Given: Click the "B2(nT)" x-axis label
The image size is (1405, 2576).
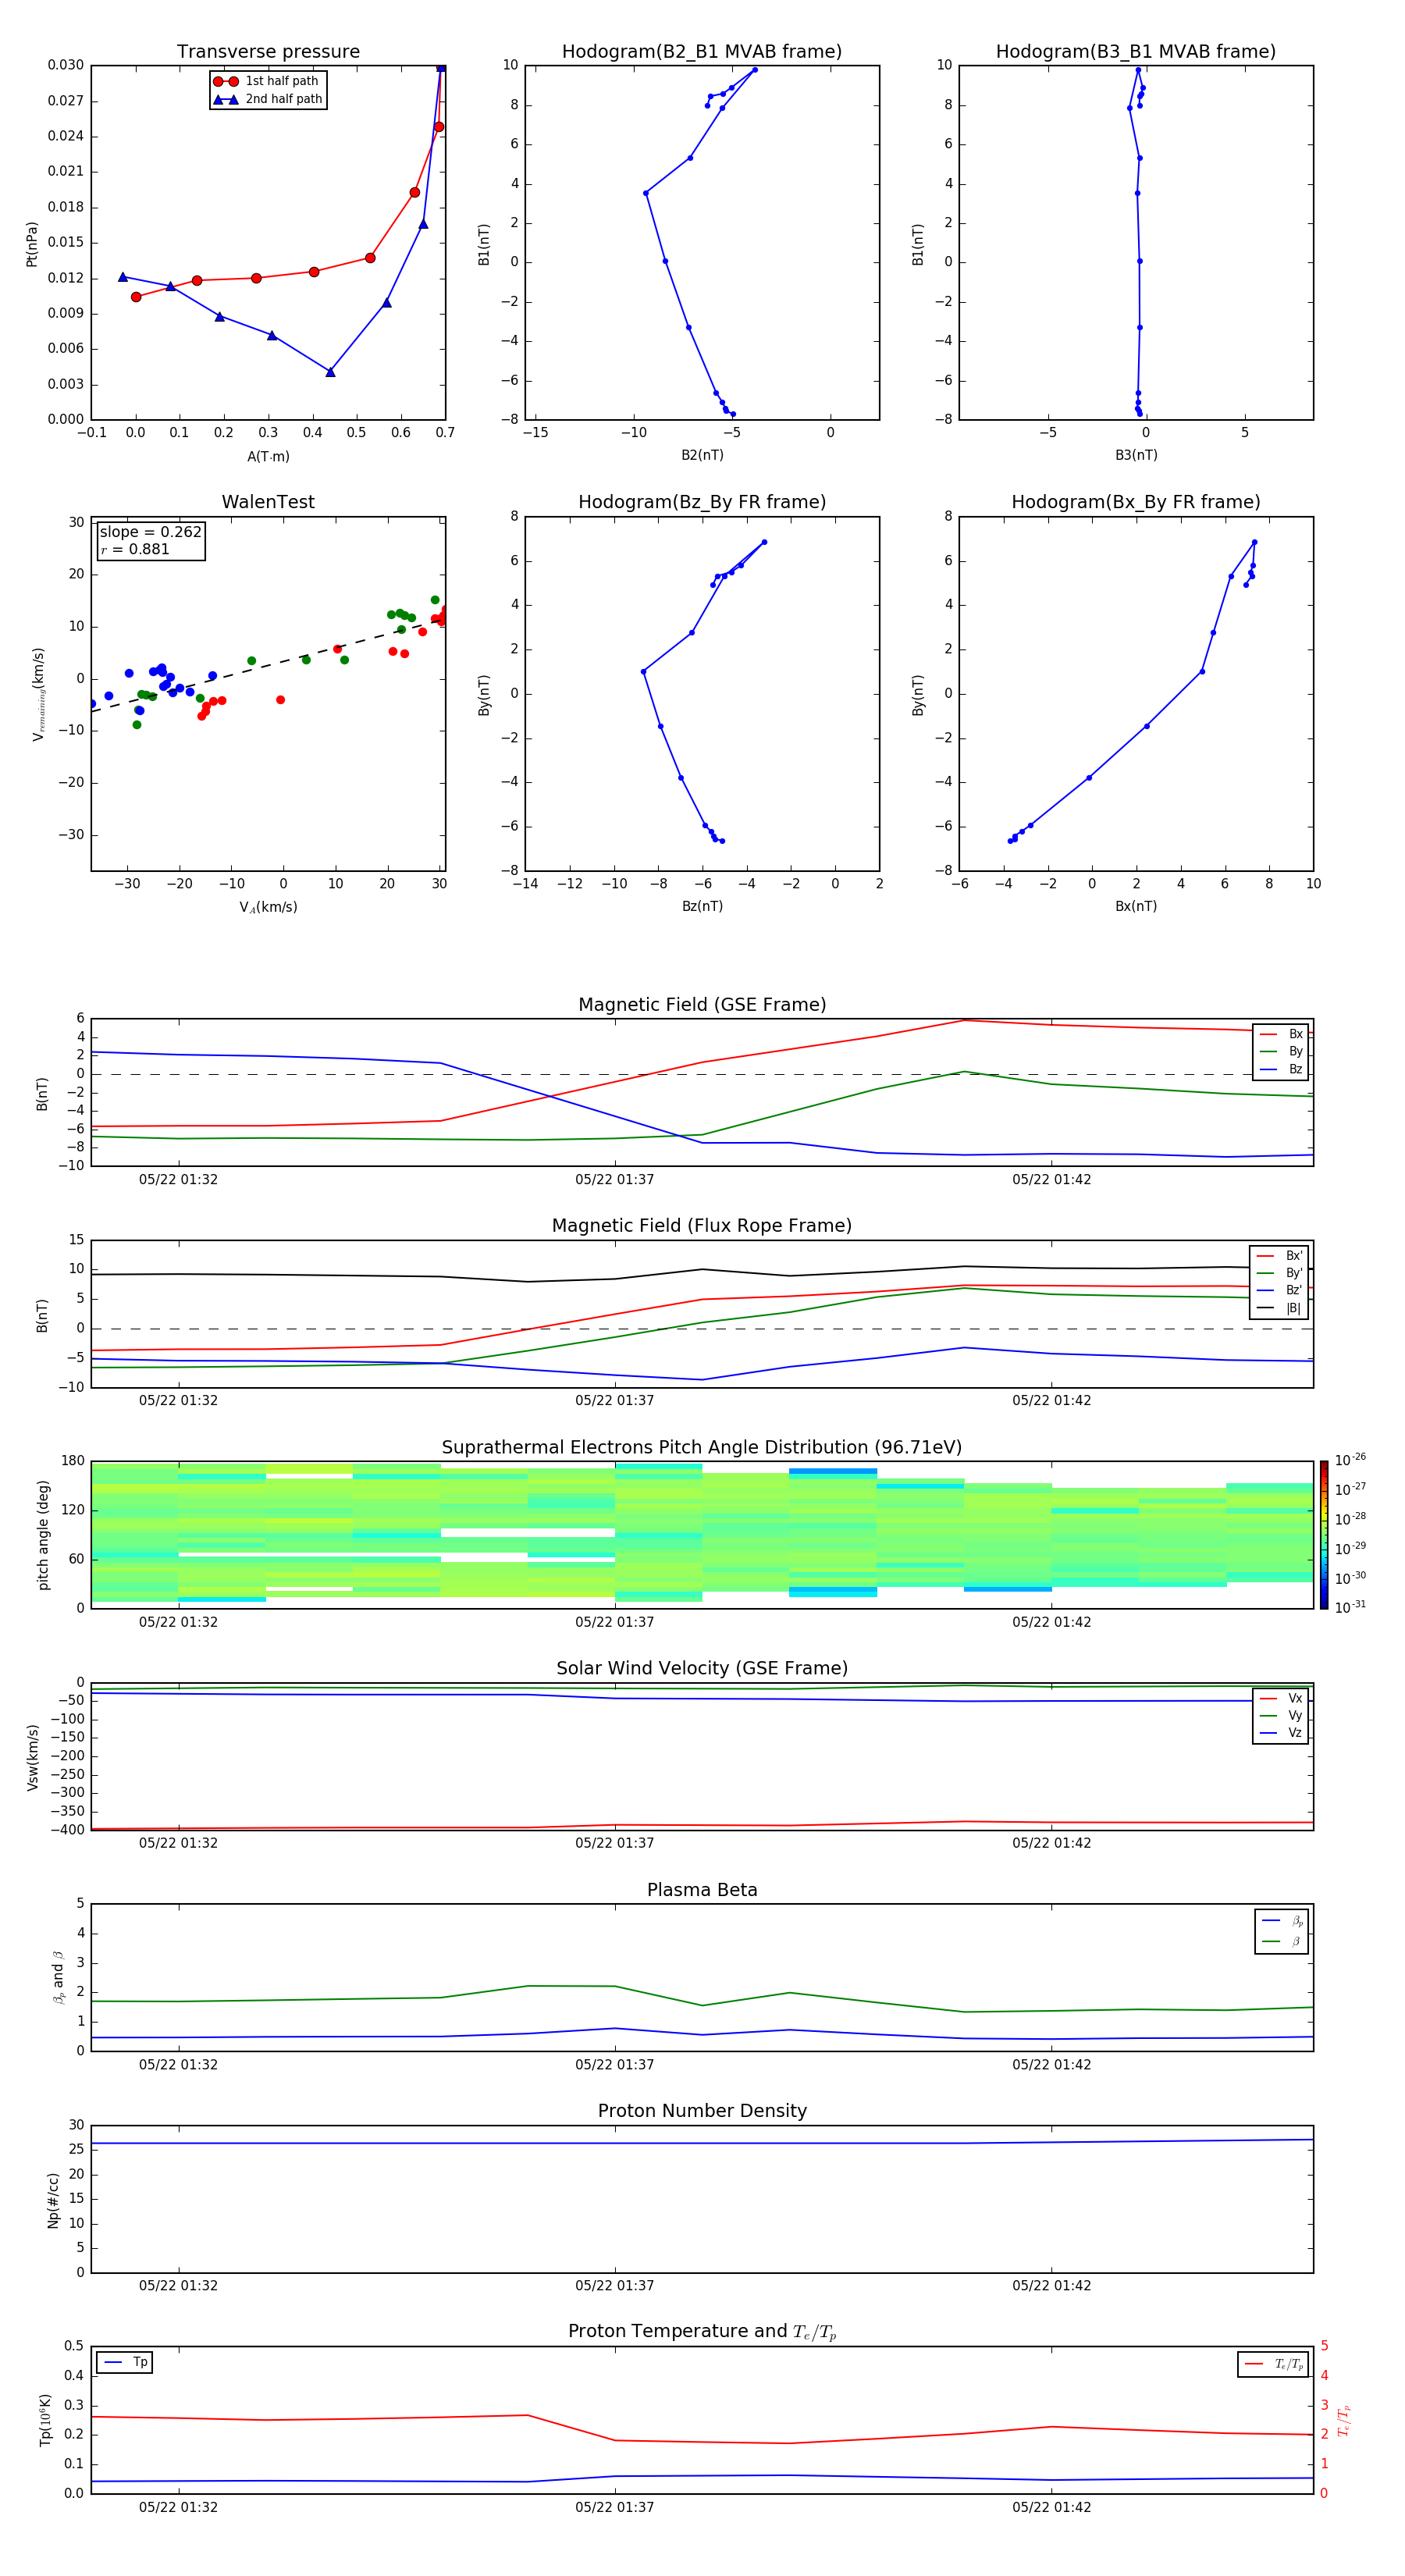Looking at the screenshot, I should (x=702, y=455).
